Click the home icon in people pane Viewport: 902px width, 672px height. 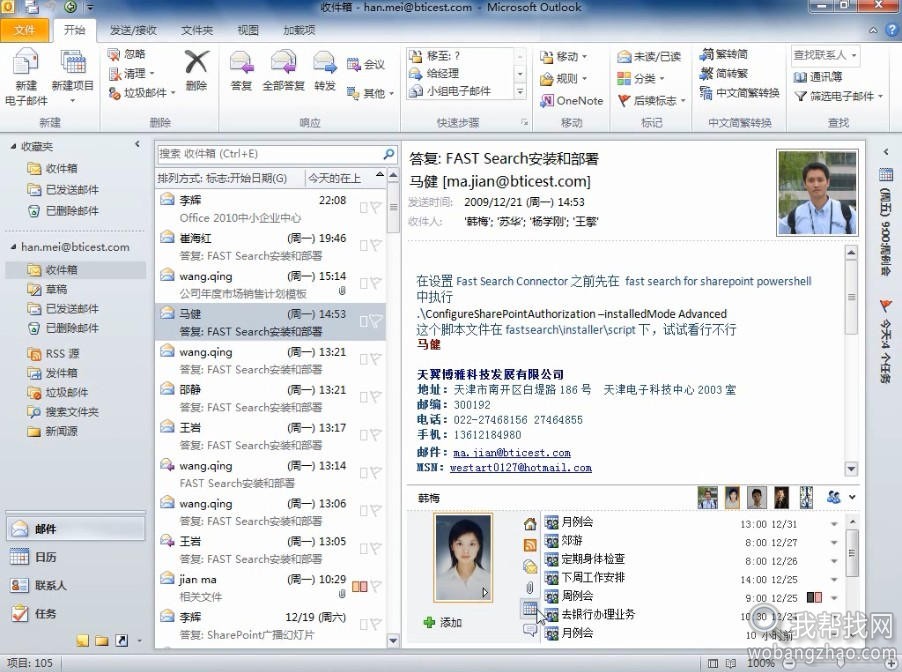click(x=530, y=524)
